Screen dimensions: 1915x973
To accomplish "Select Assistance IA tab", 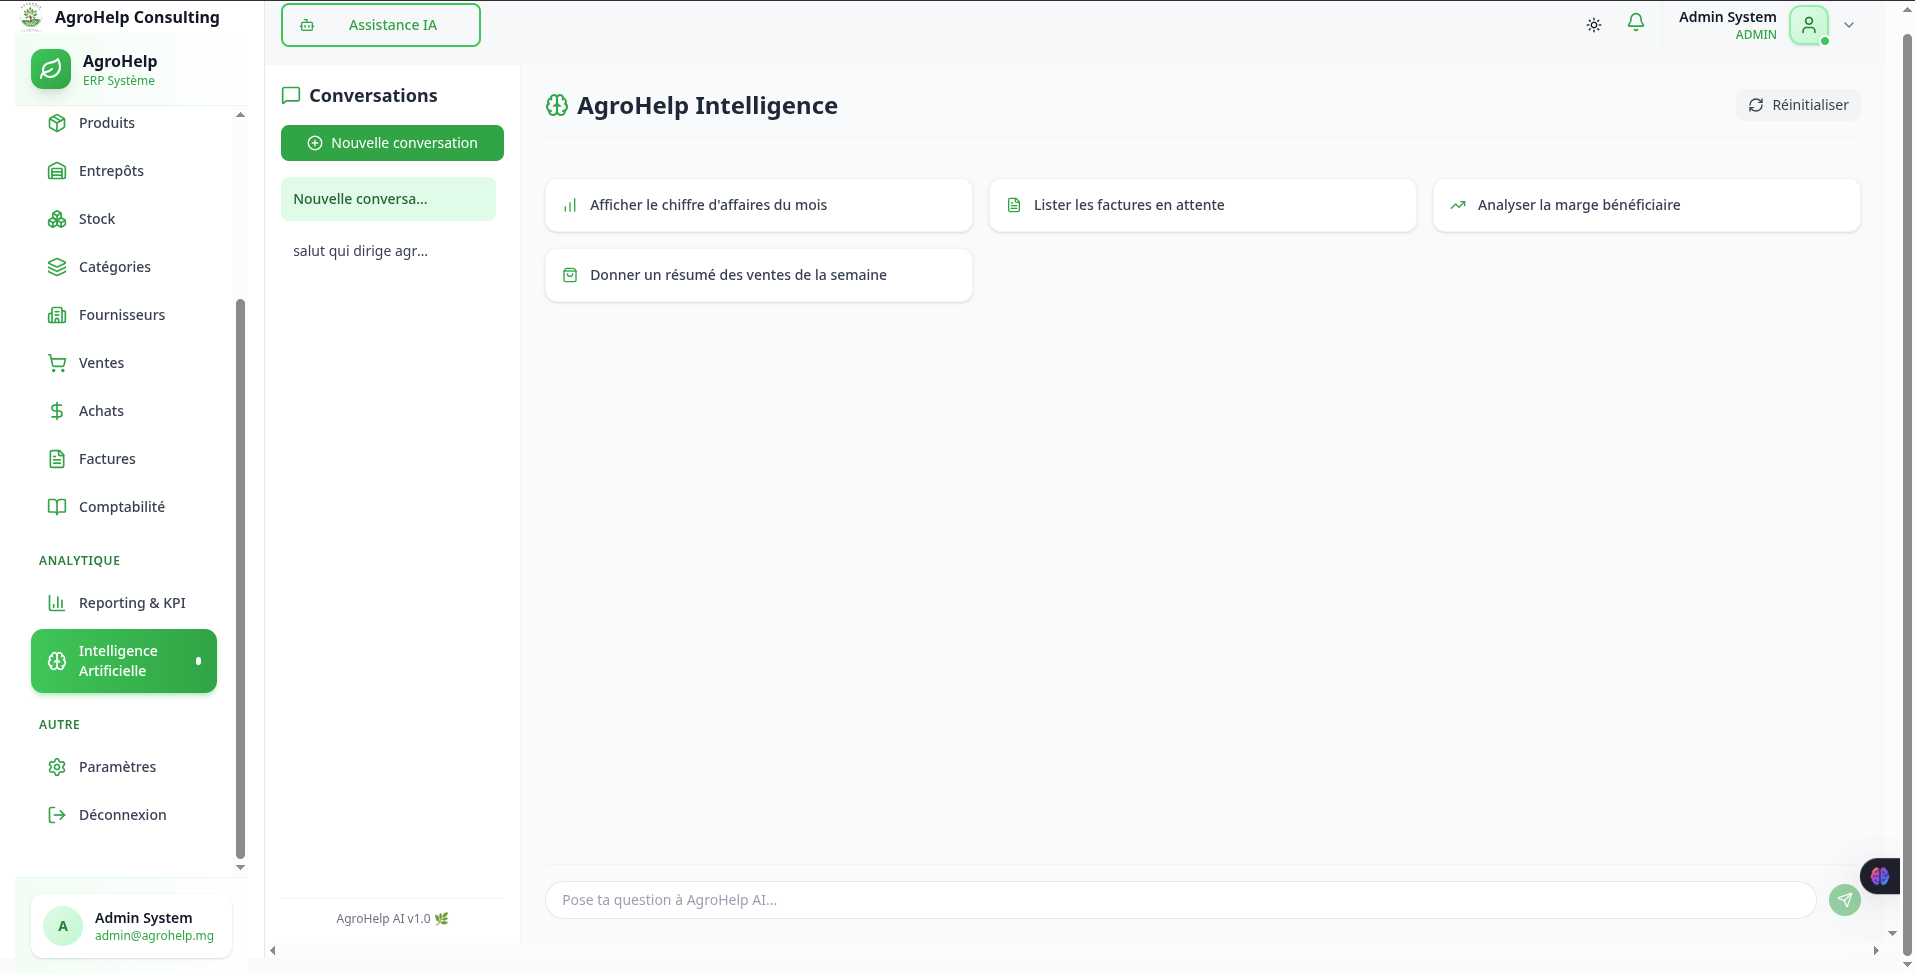I will tap(381, 25).
